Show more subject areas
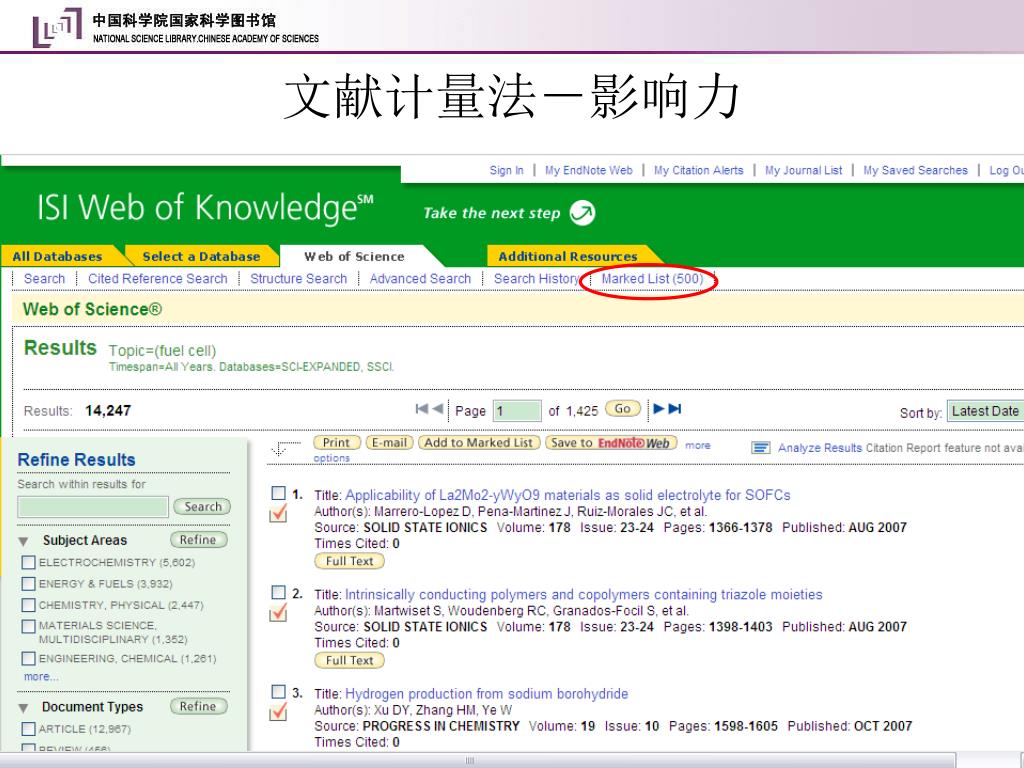Viewport: 1024px width, 768px height. [x=40, y=677]
